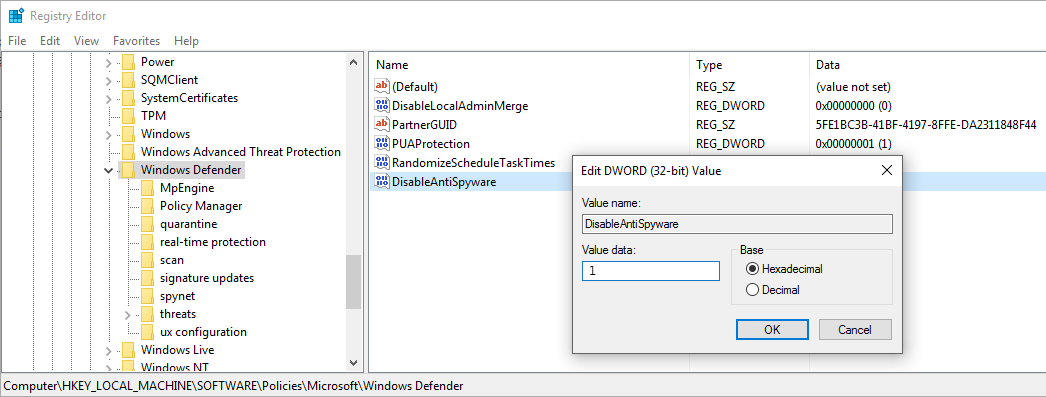
Task: Open the Favorites menu
Action: click(x=136, y=41)
